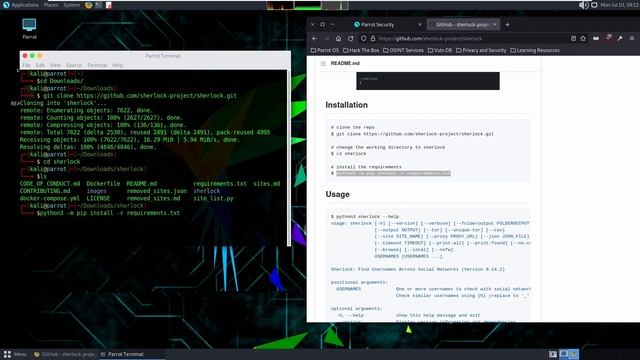Viewport: 640px width, 360px height.
Task: Open the Privacy and Security bookmark folder
Action: tap(481, 51)
